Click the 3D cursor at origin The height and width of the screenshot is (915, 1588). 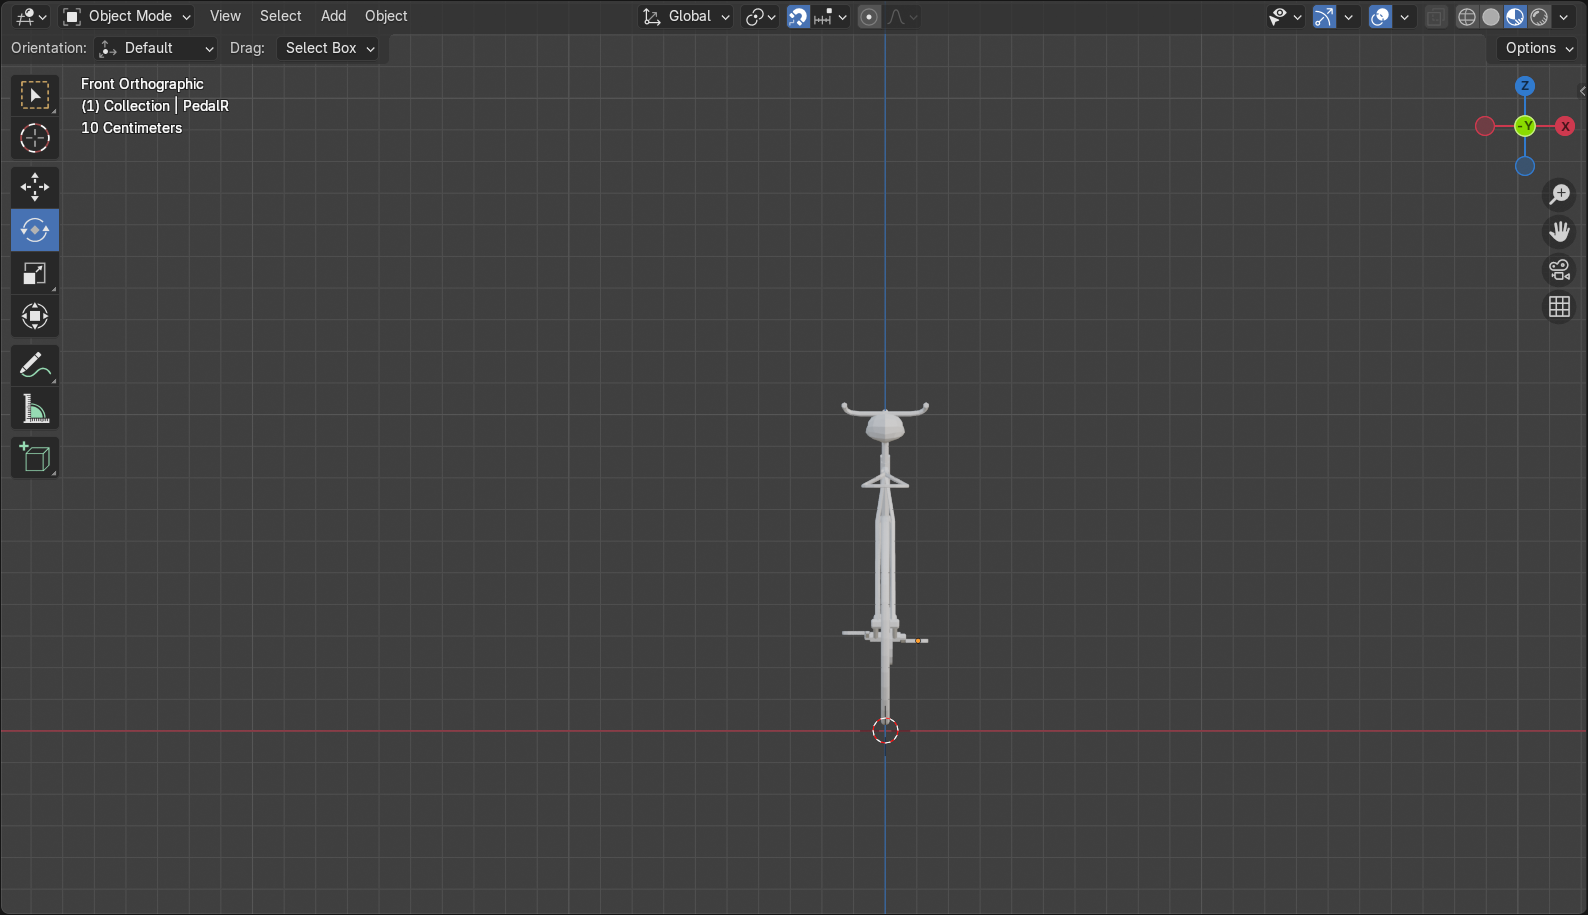point(885,731)
